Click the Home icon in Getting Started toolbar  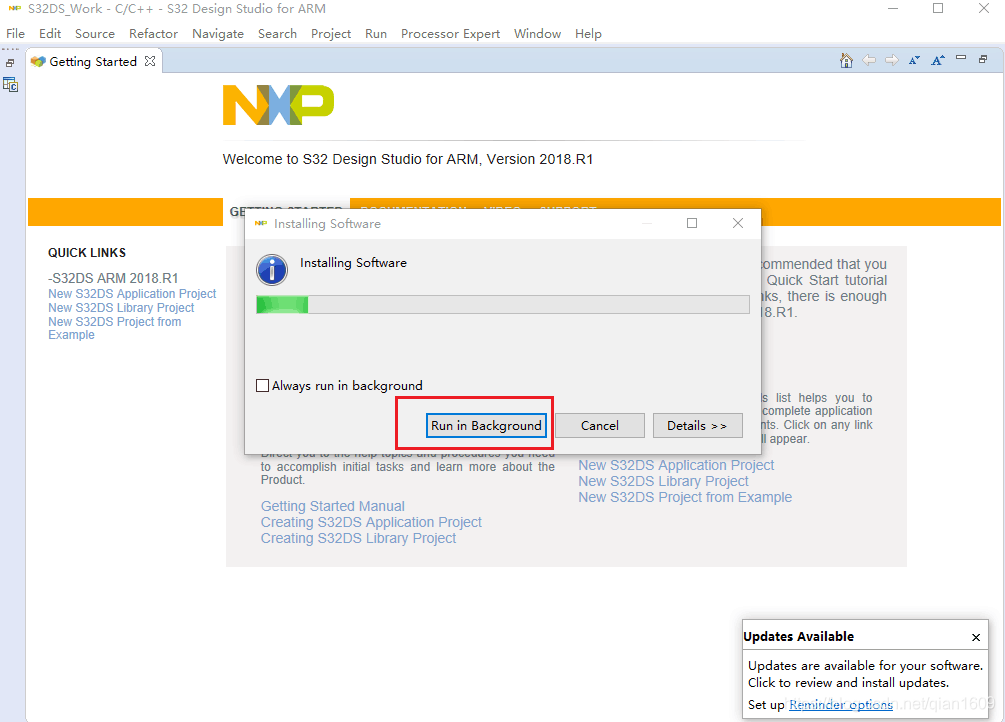coord(846,61)
